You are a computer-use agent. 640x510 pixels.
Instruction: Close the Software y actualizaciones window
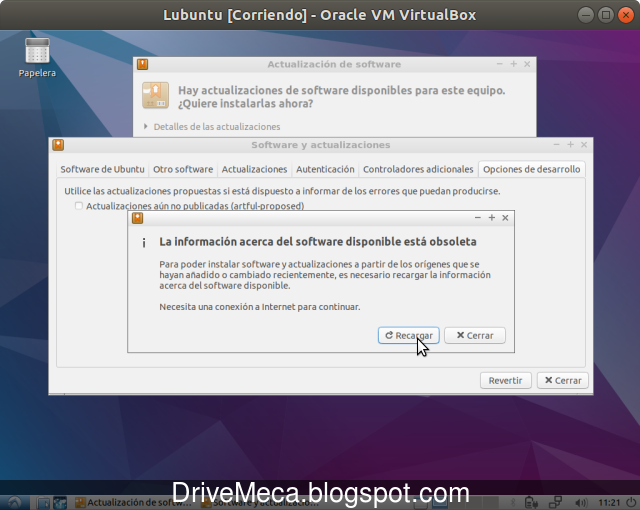pyautogui.click(x=584, y=145)
